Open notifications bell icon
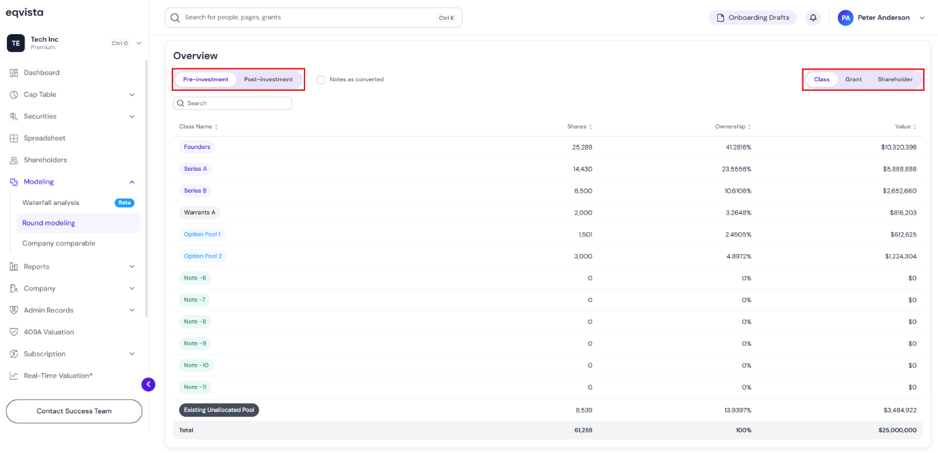 (x=813, y=18)
